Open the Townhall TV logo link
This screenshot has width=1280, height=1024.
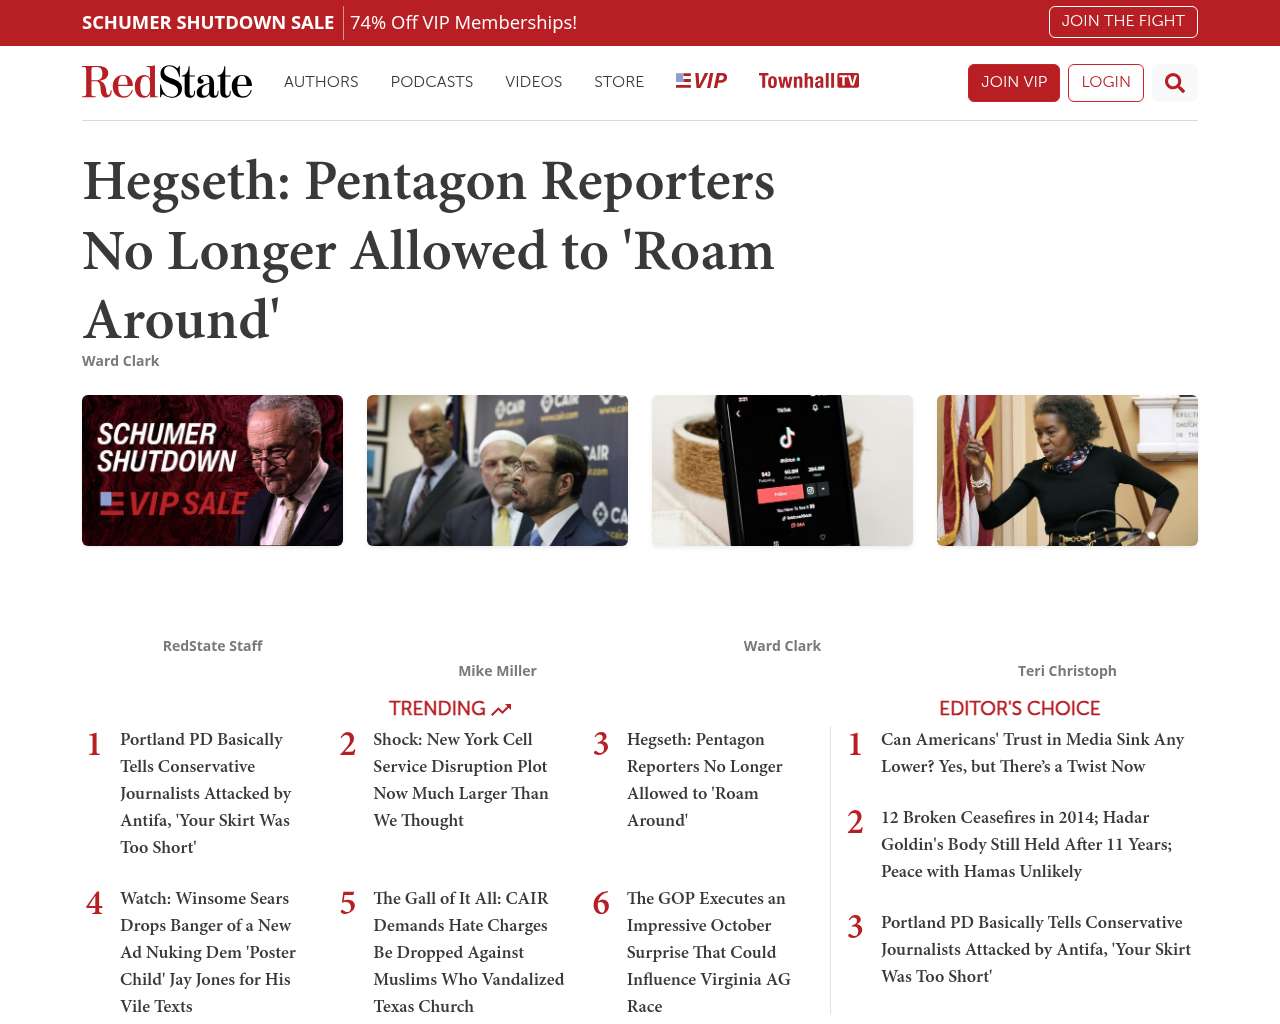tap(808, 81)
